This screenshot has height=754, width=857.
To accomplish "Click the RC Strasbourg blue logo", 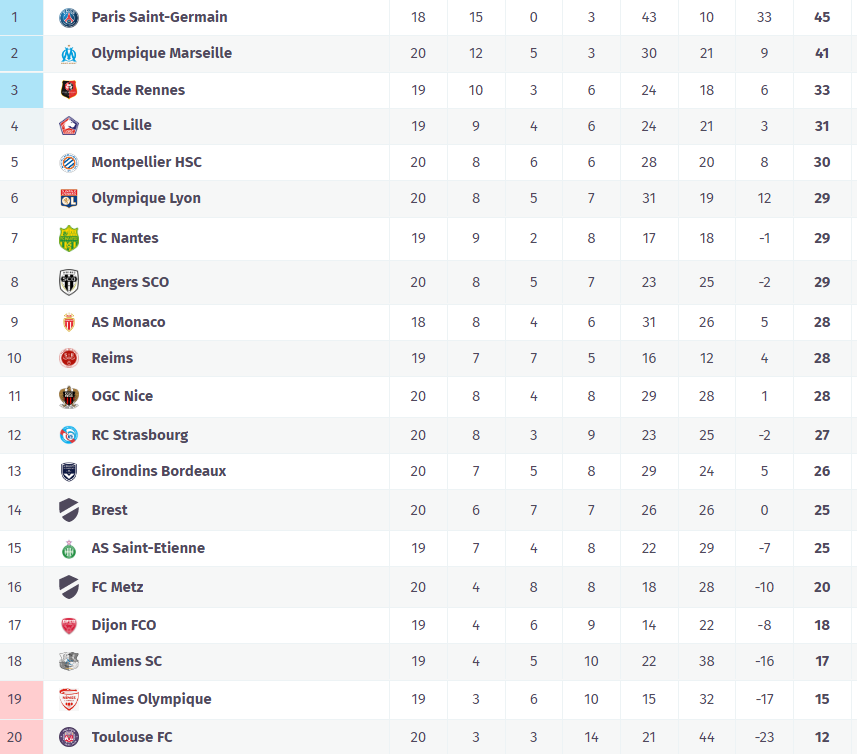I will [69, 435].
